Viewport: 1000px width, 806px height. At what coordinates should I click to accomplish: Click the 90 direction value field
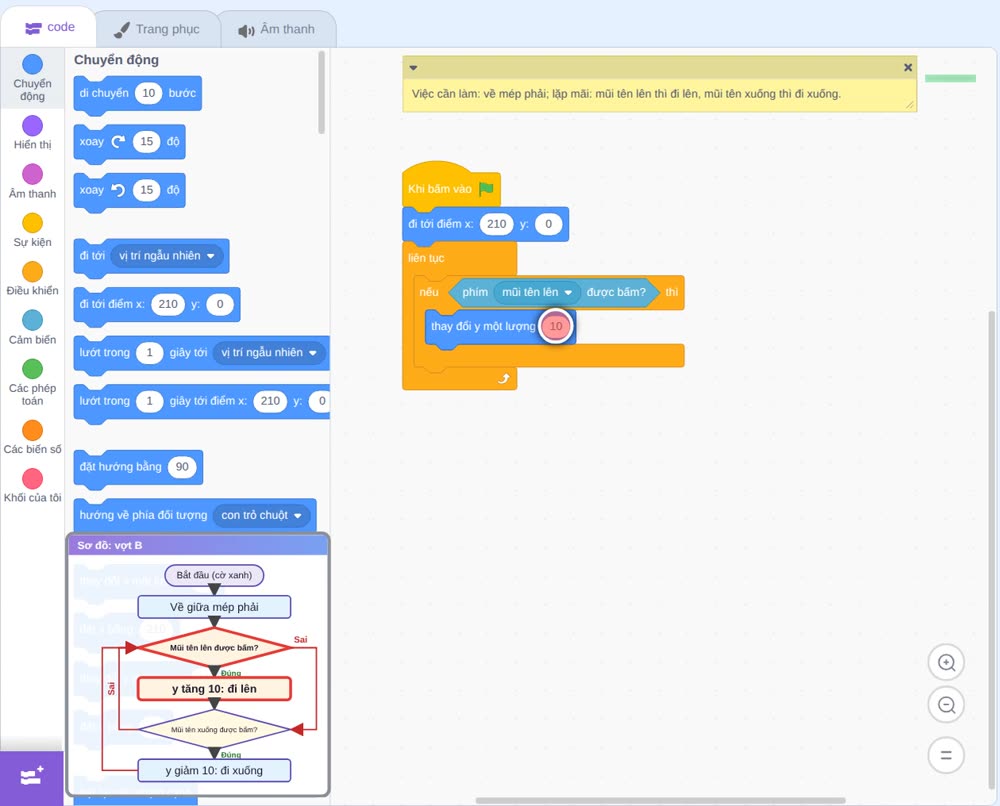click(182, 467)
